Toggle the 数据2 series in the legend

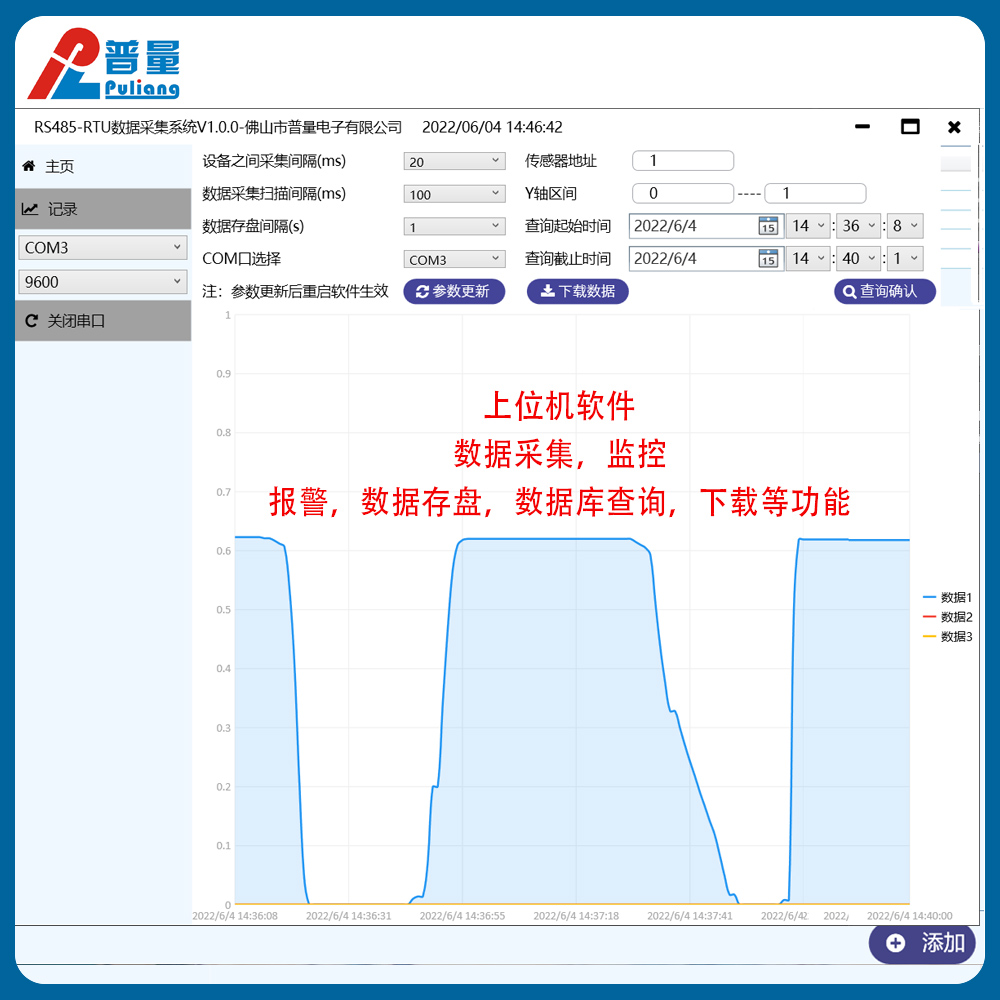tap(948, 617)
